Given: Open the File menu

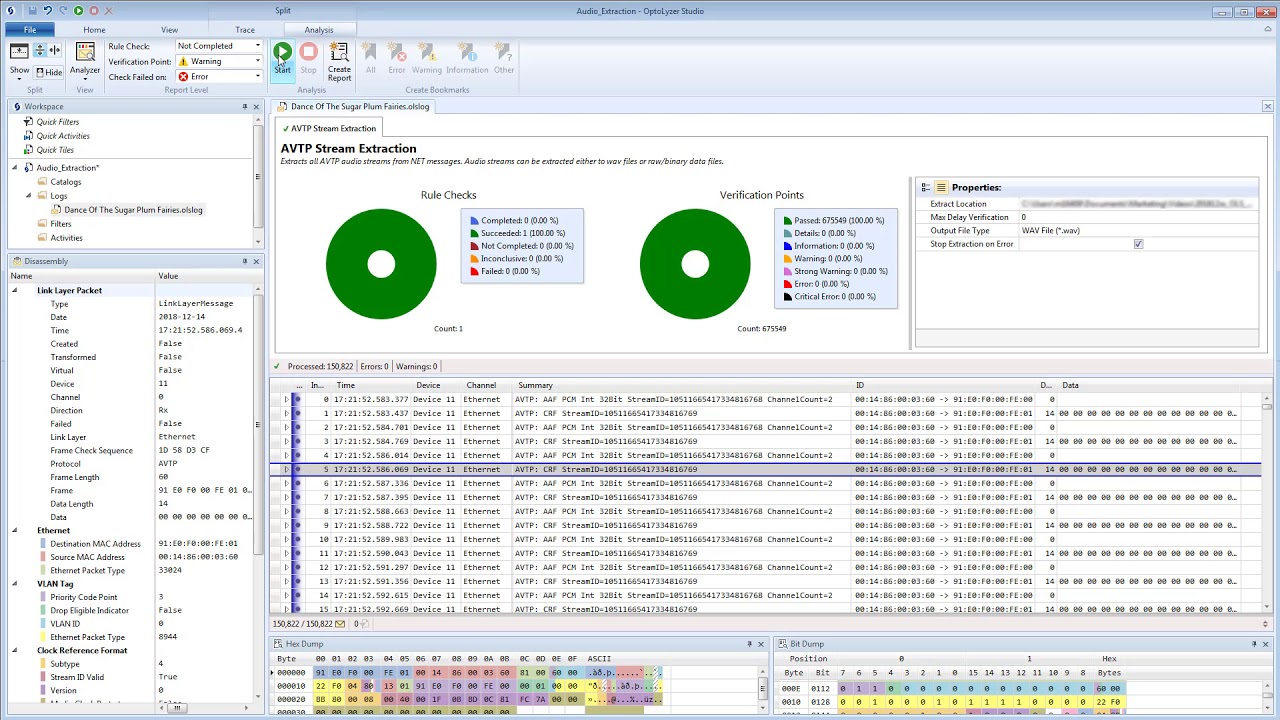Looking at the screenshot, I should click(30, 30).
